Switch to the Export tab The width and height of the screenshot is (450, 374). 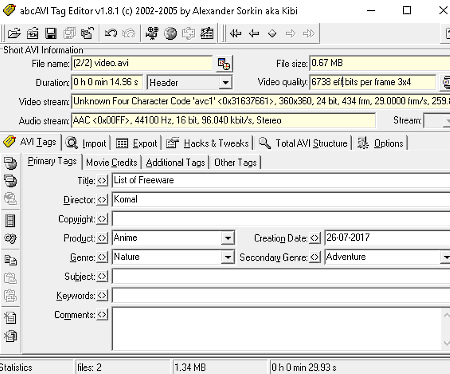[136, 143]
